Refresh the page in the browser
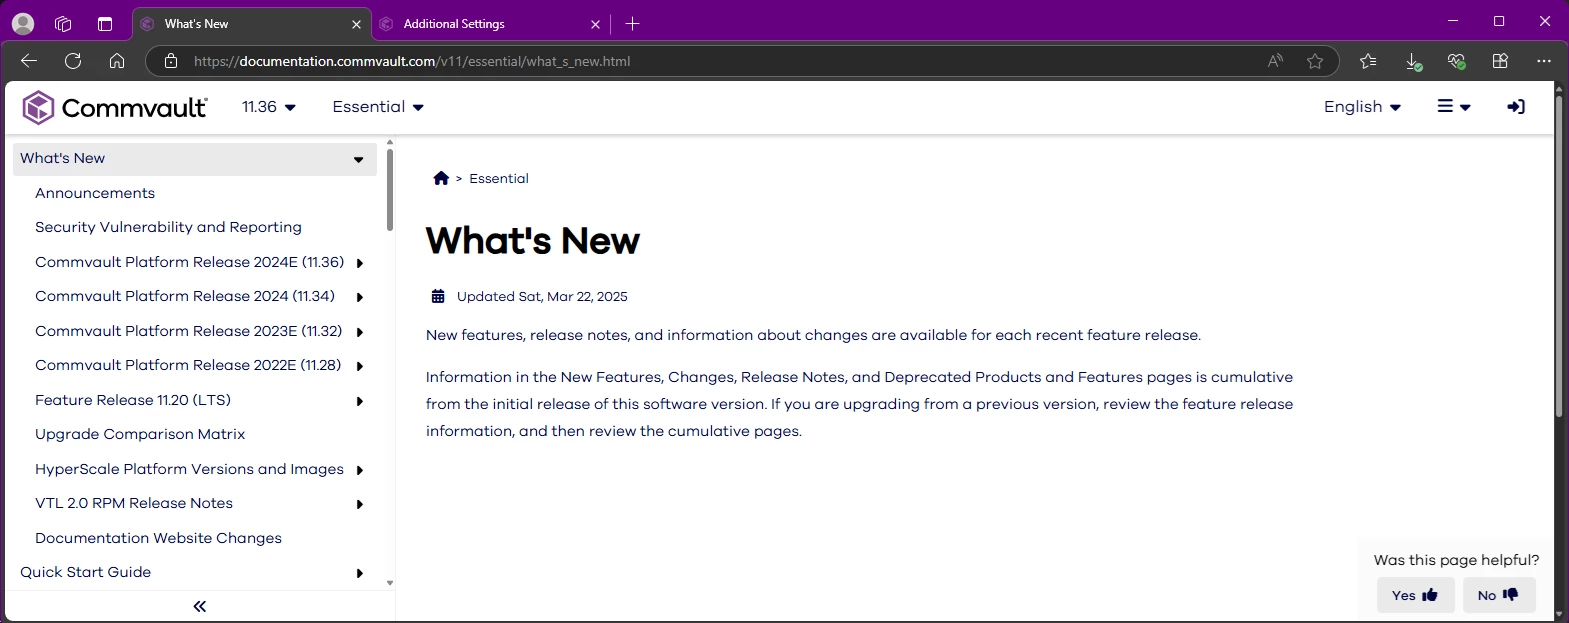1569x623 pixels. tap(73, 61)
